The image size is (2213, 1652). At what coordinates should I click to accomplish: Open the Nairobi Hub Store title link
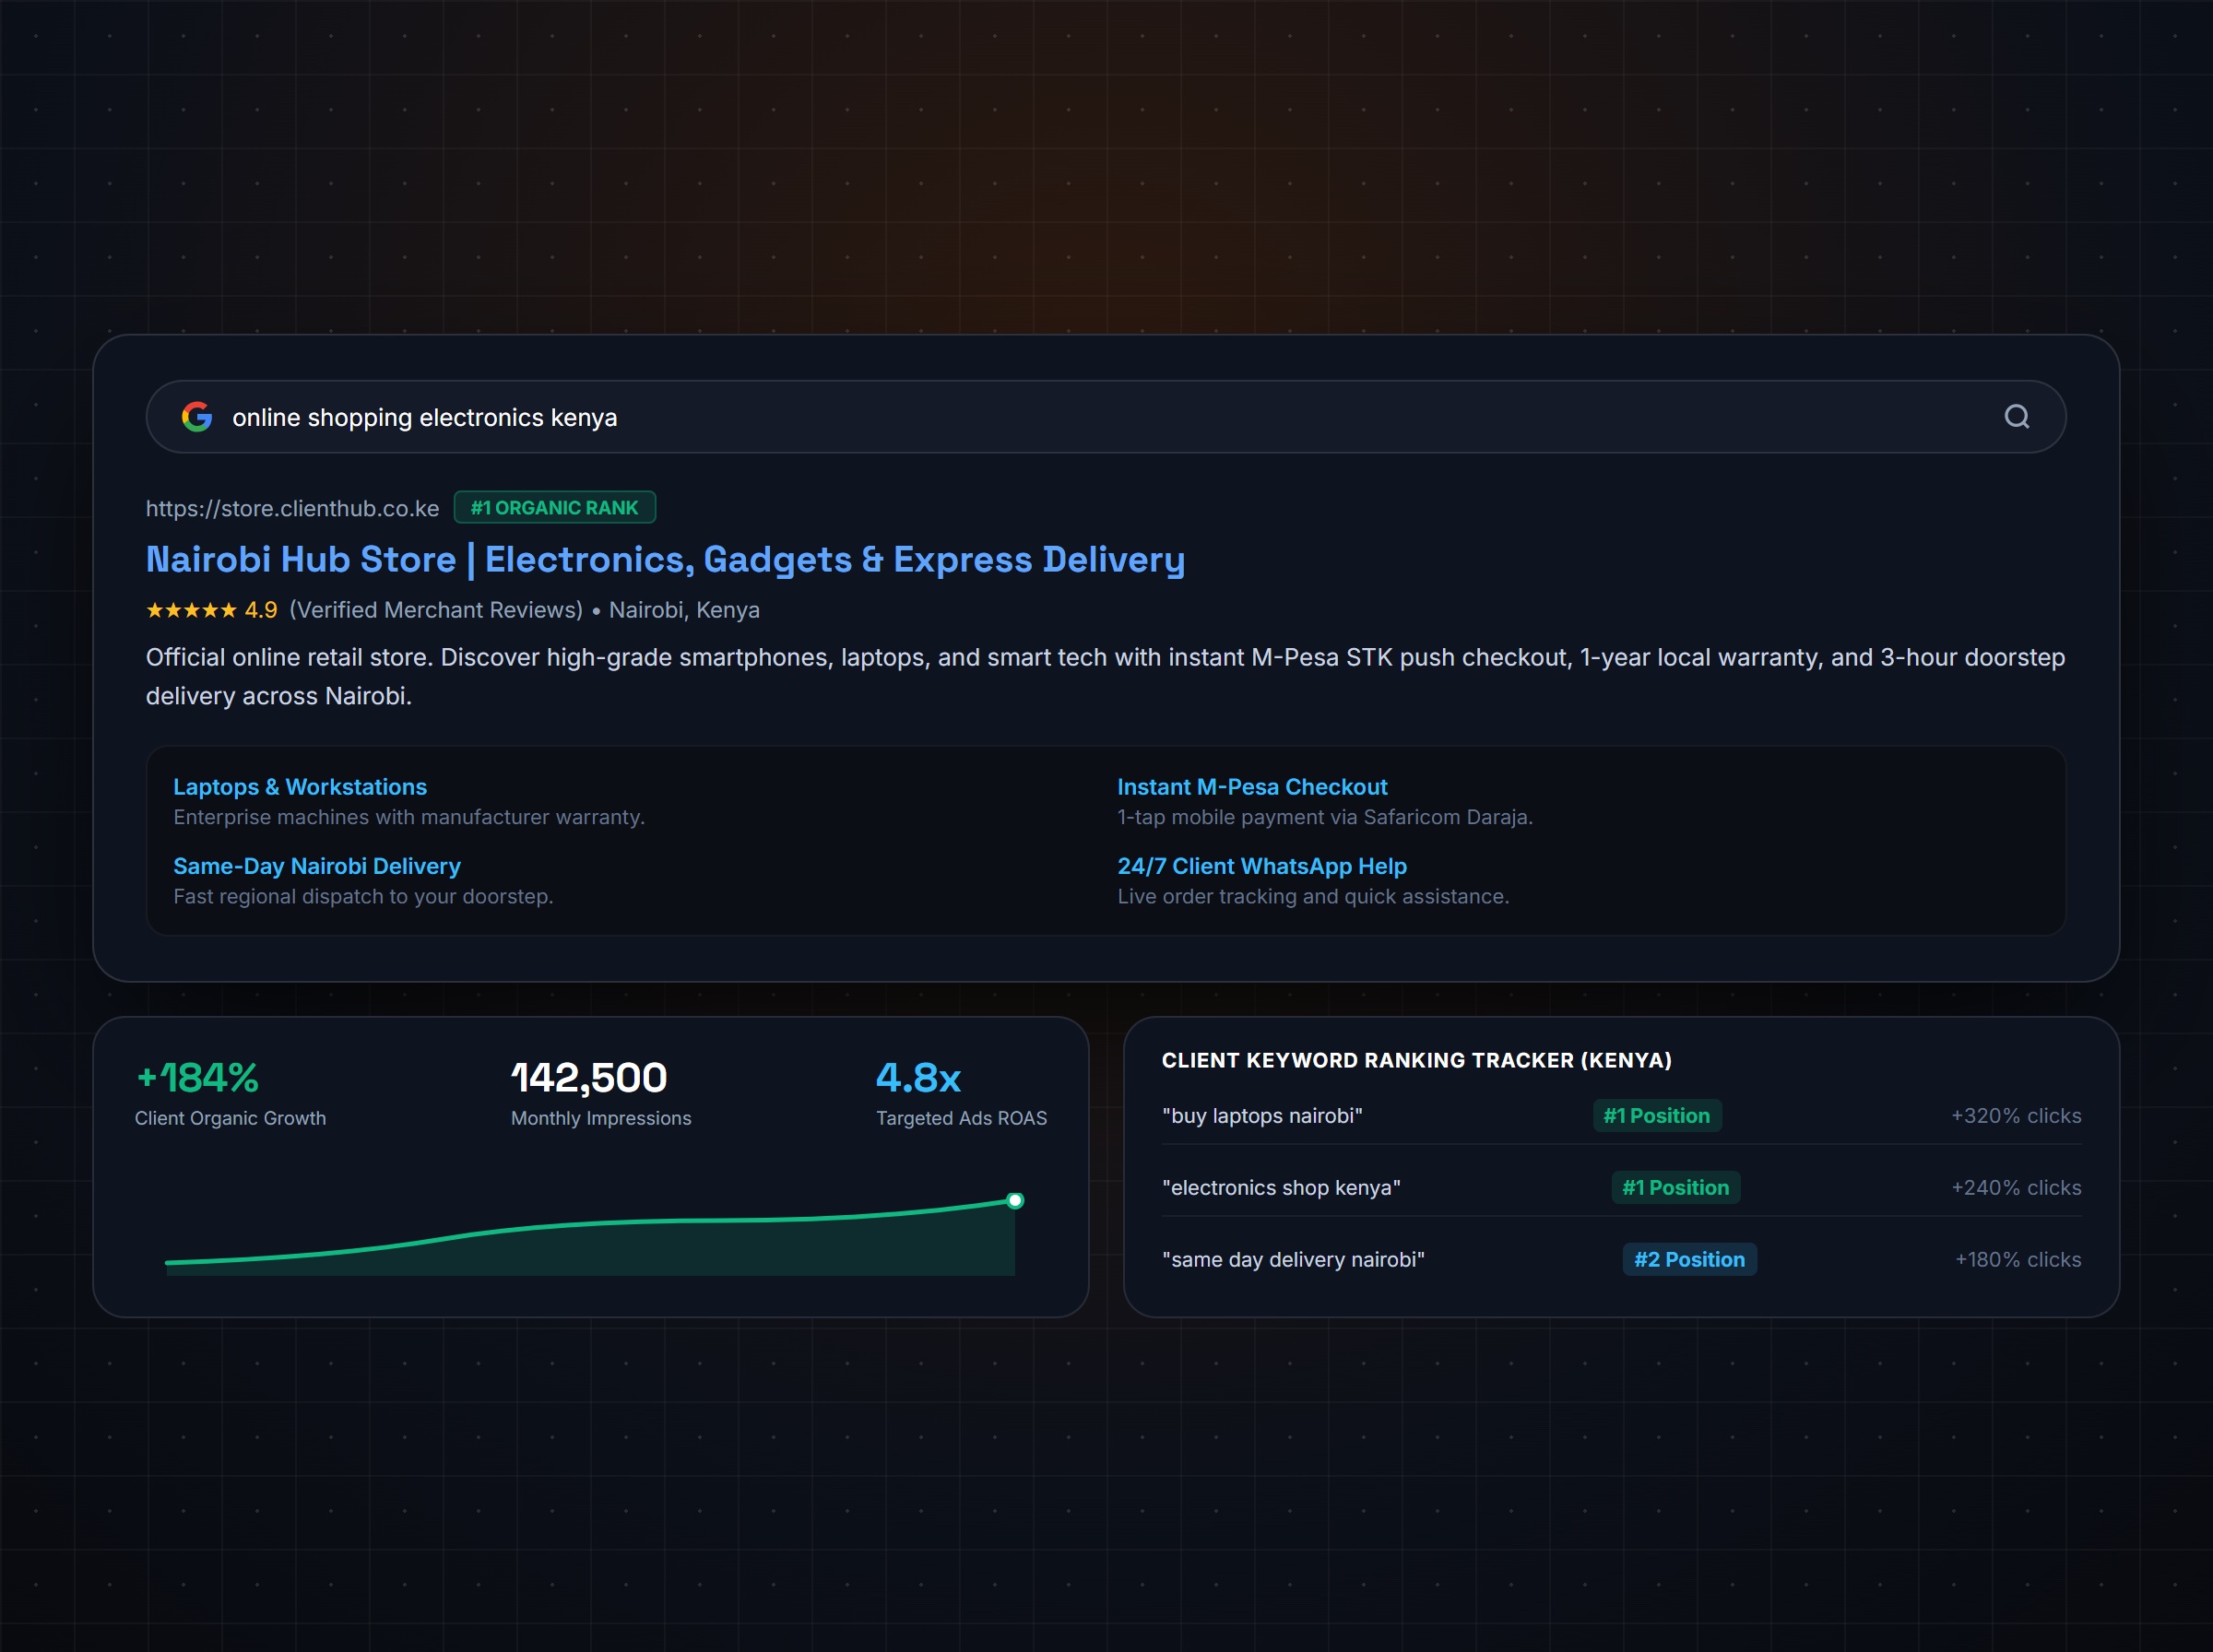(x=666, y=559)
